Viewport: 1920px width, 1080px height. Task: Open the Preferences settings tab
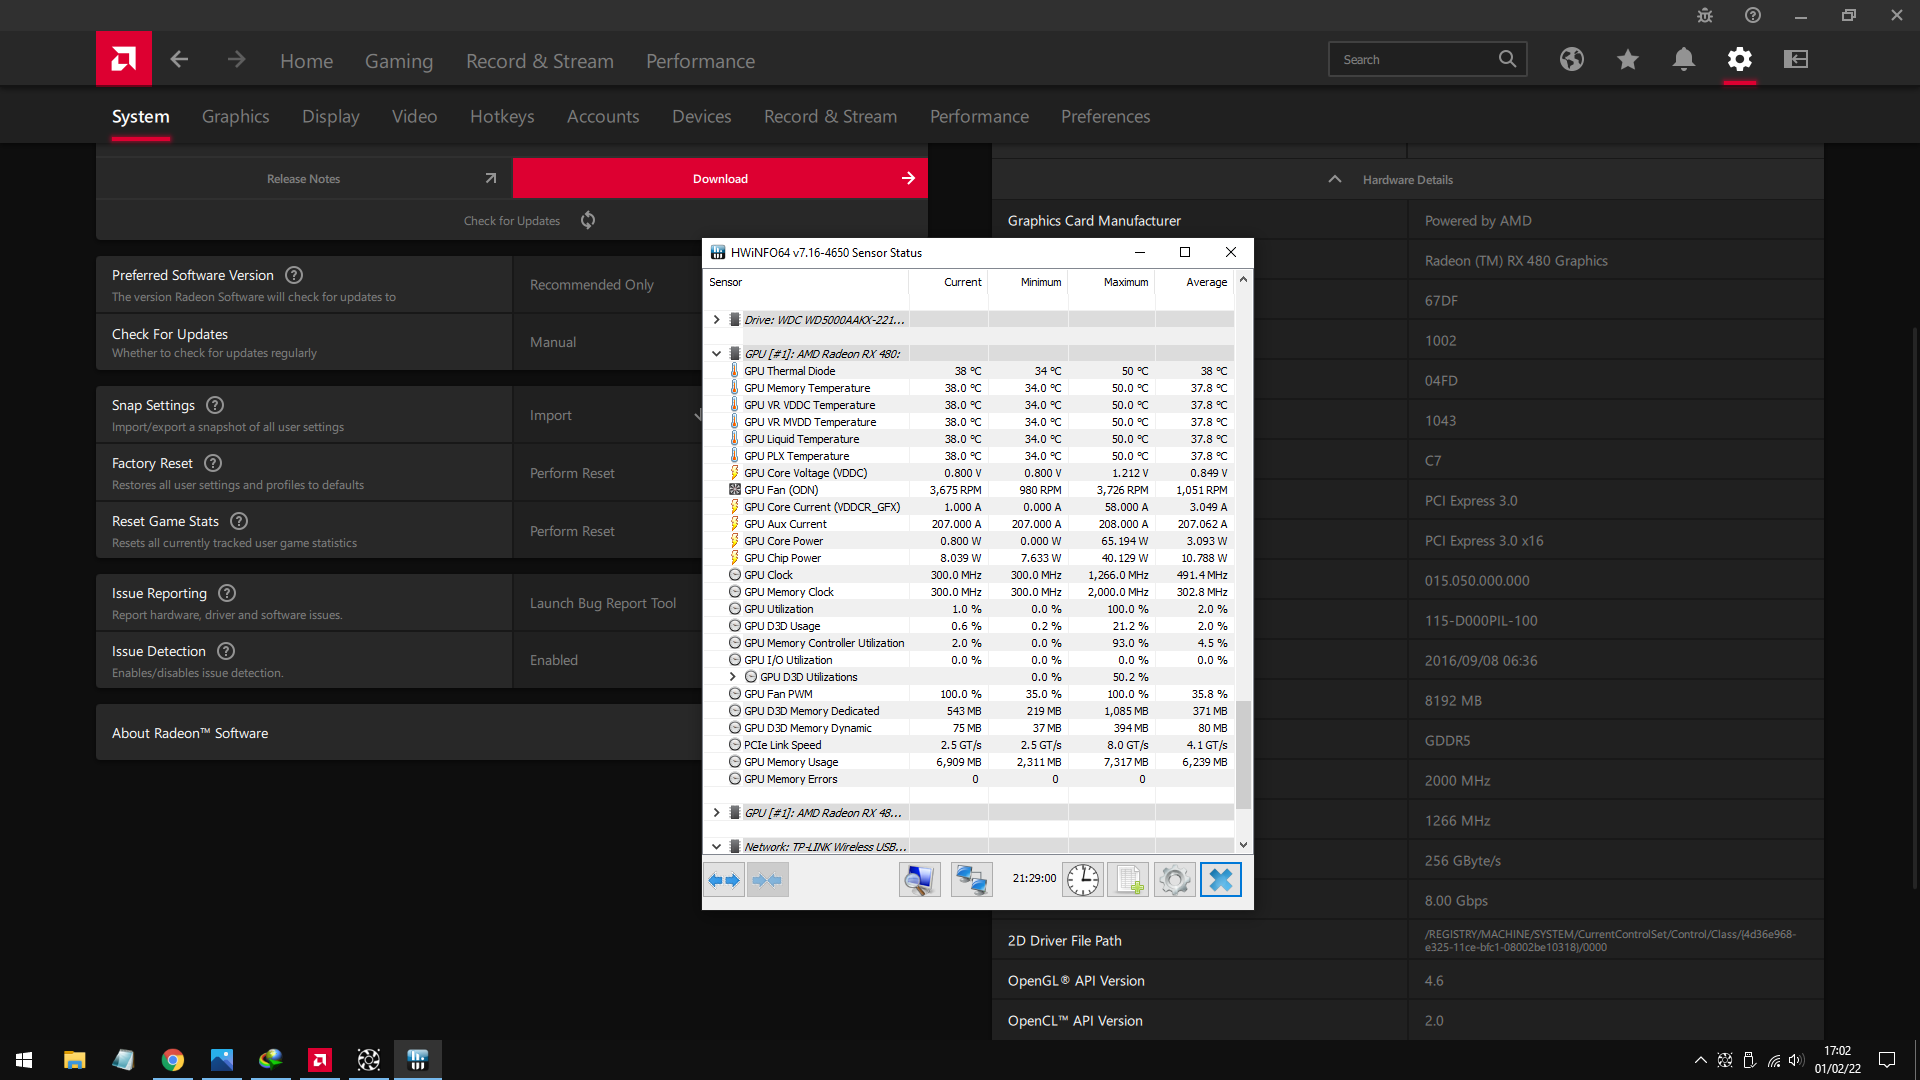point(1105,116)
